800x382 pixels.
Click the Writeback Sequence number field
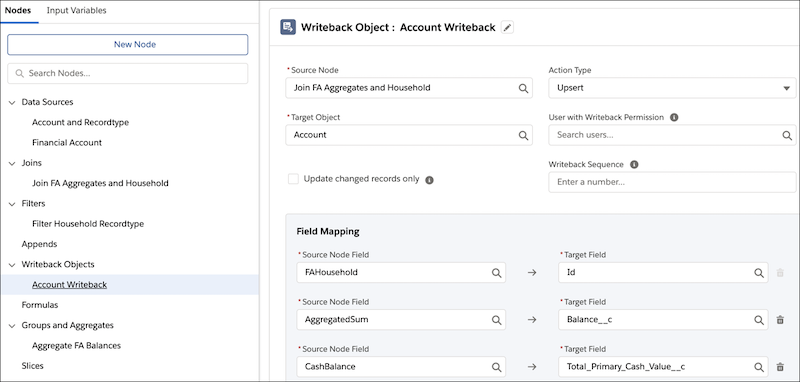(x=672, y=182)
